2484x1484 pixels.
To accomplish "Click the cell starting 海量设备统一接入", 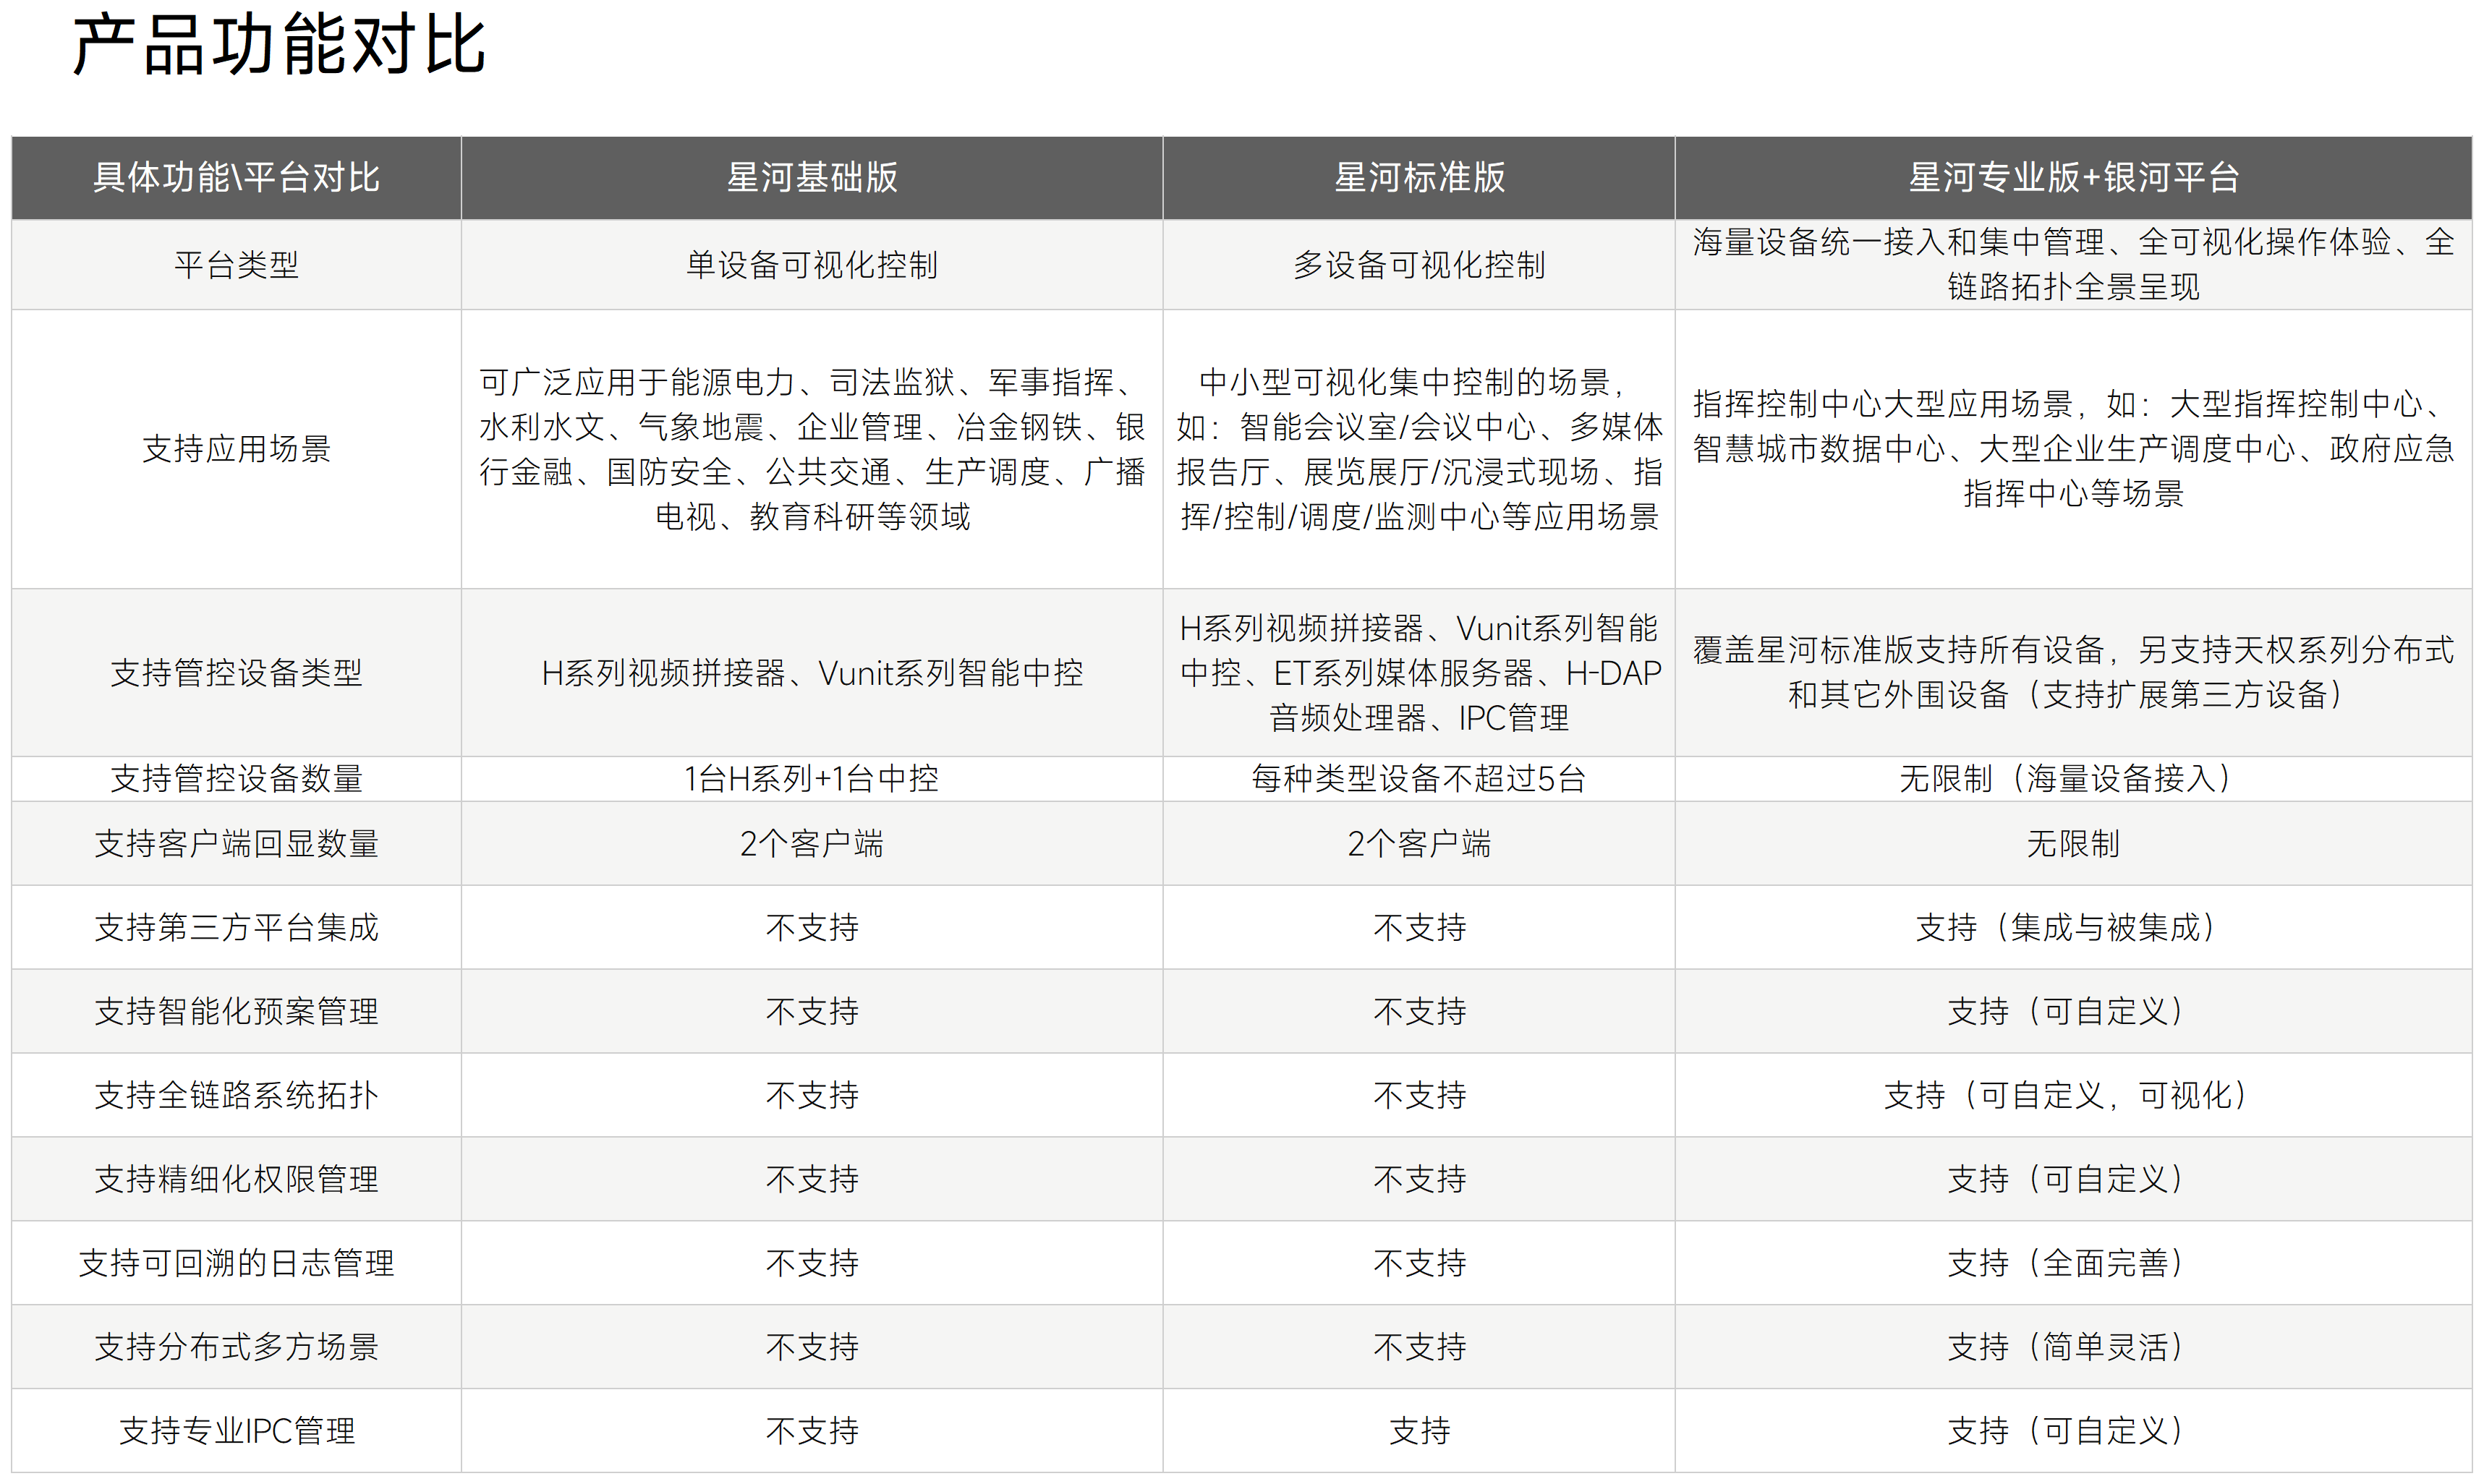I will pos(2074,265).
